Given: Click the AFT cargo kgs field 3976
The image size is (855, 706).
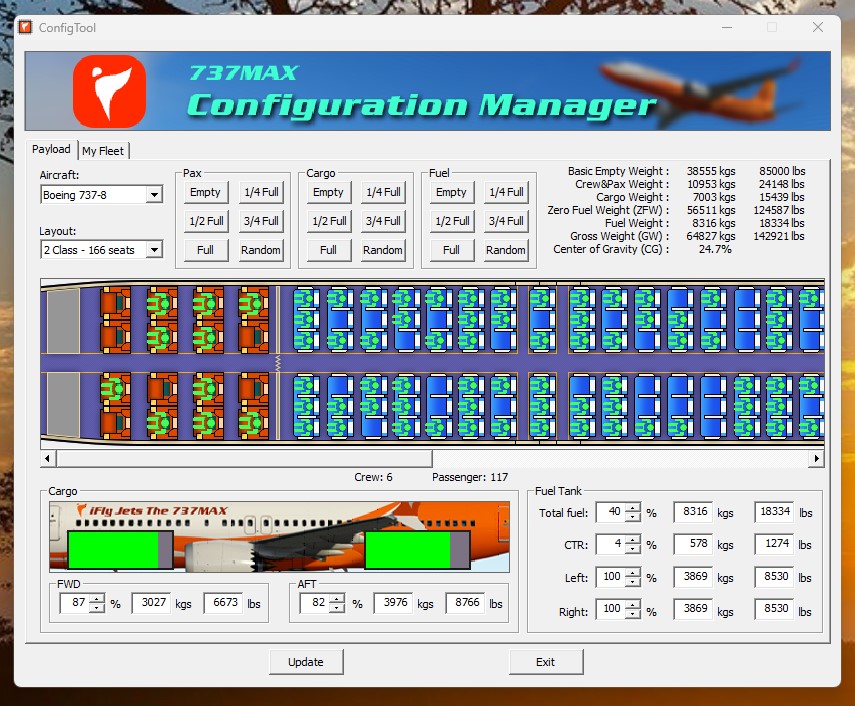Looking at the screenshot, I should [x=393, y=602].
